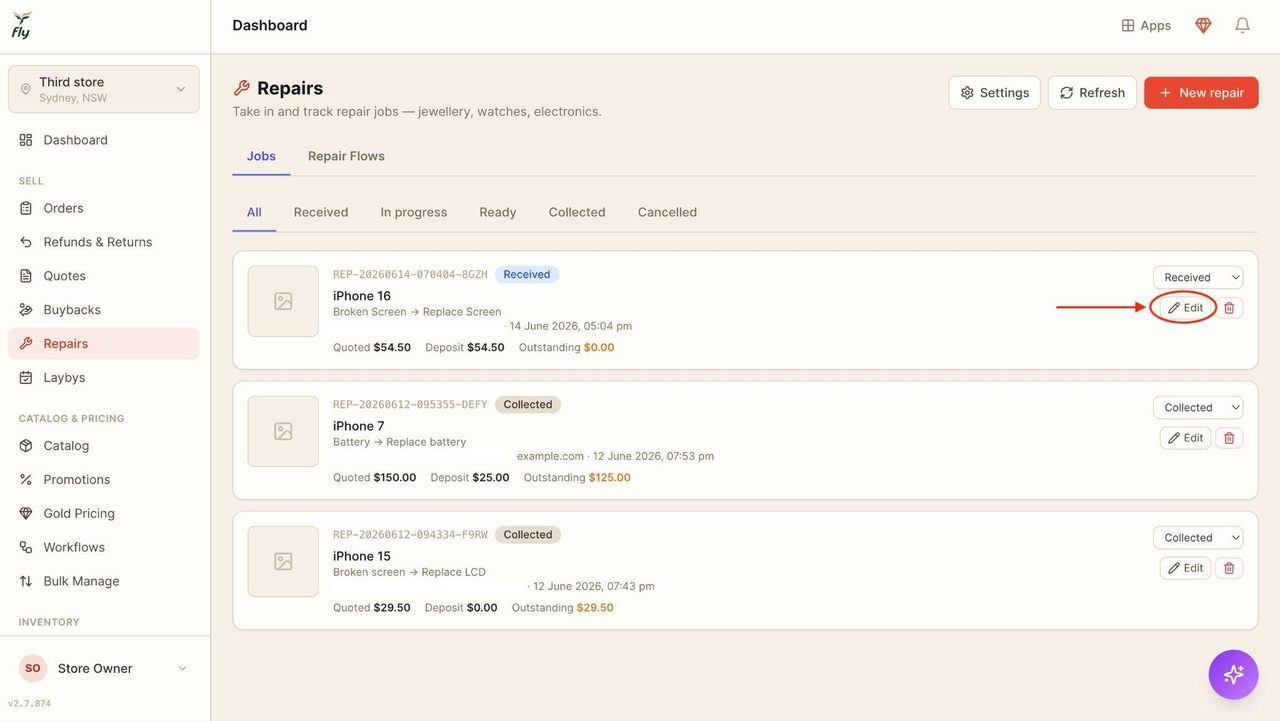
Task: Edit the iPhone 15 repair
Action: [1185, 568]
